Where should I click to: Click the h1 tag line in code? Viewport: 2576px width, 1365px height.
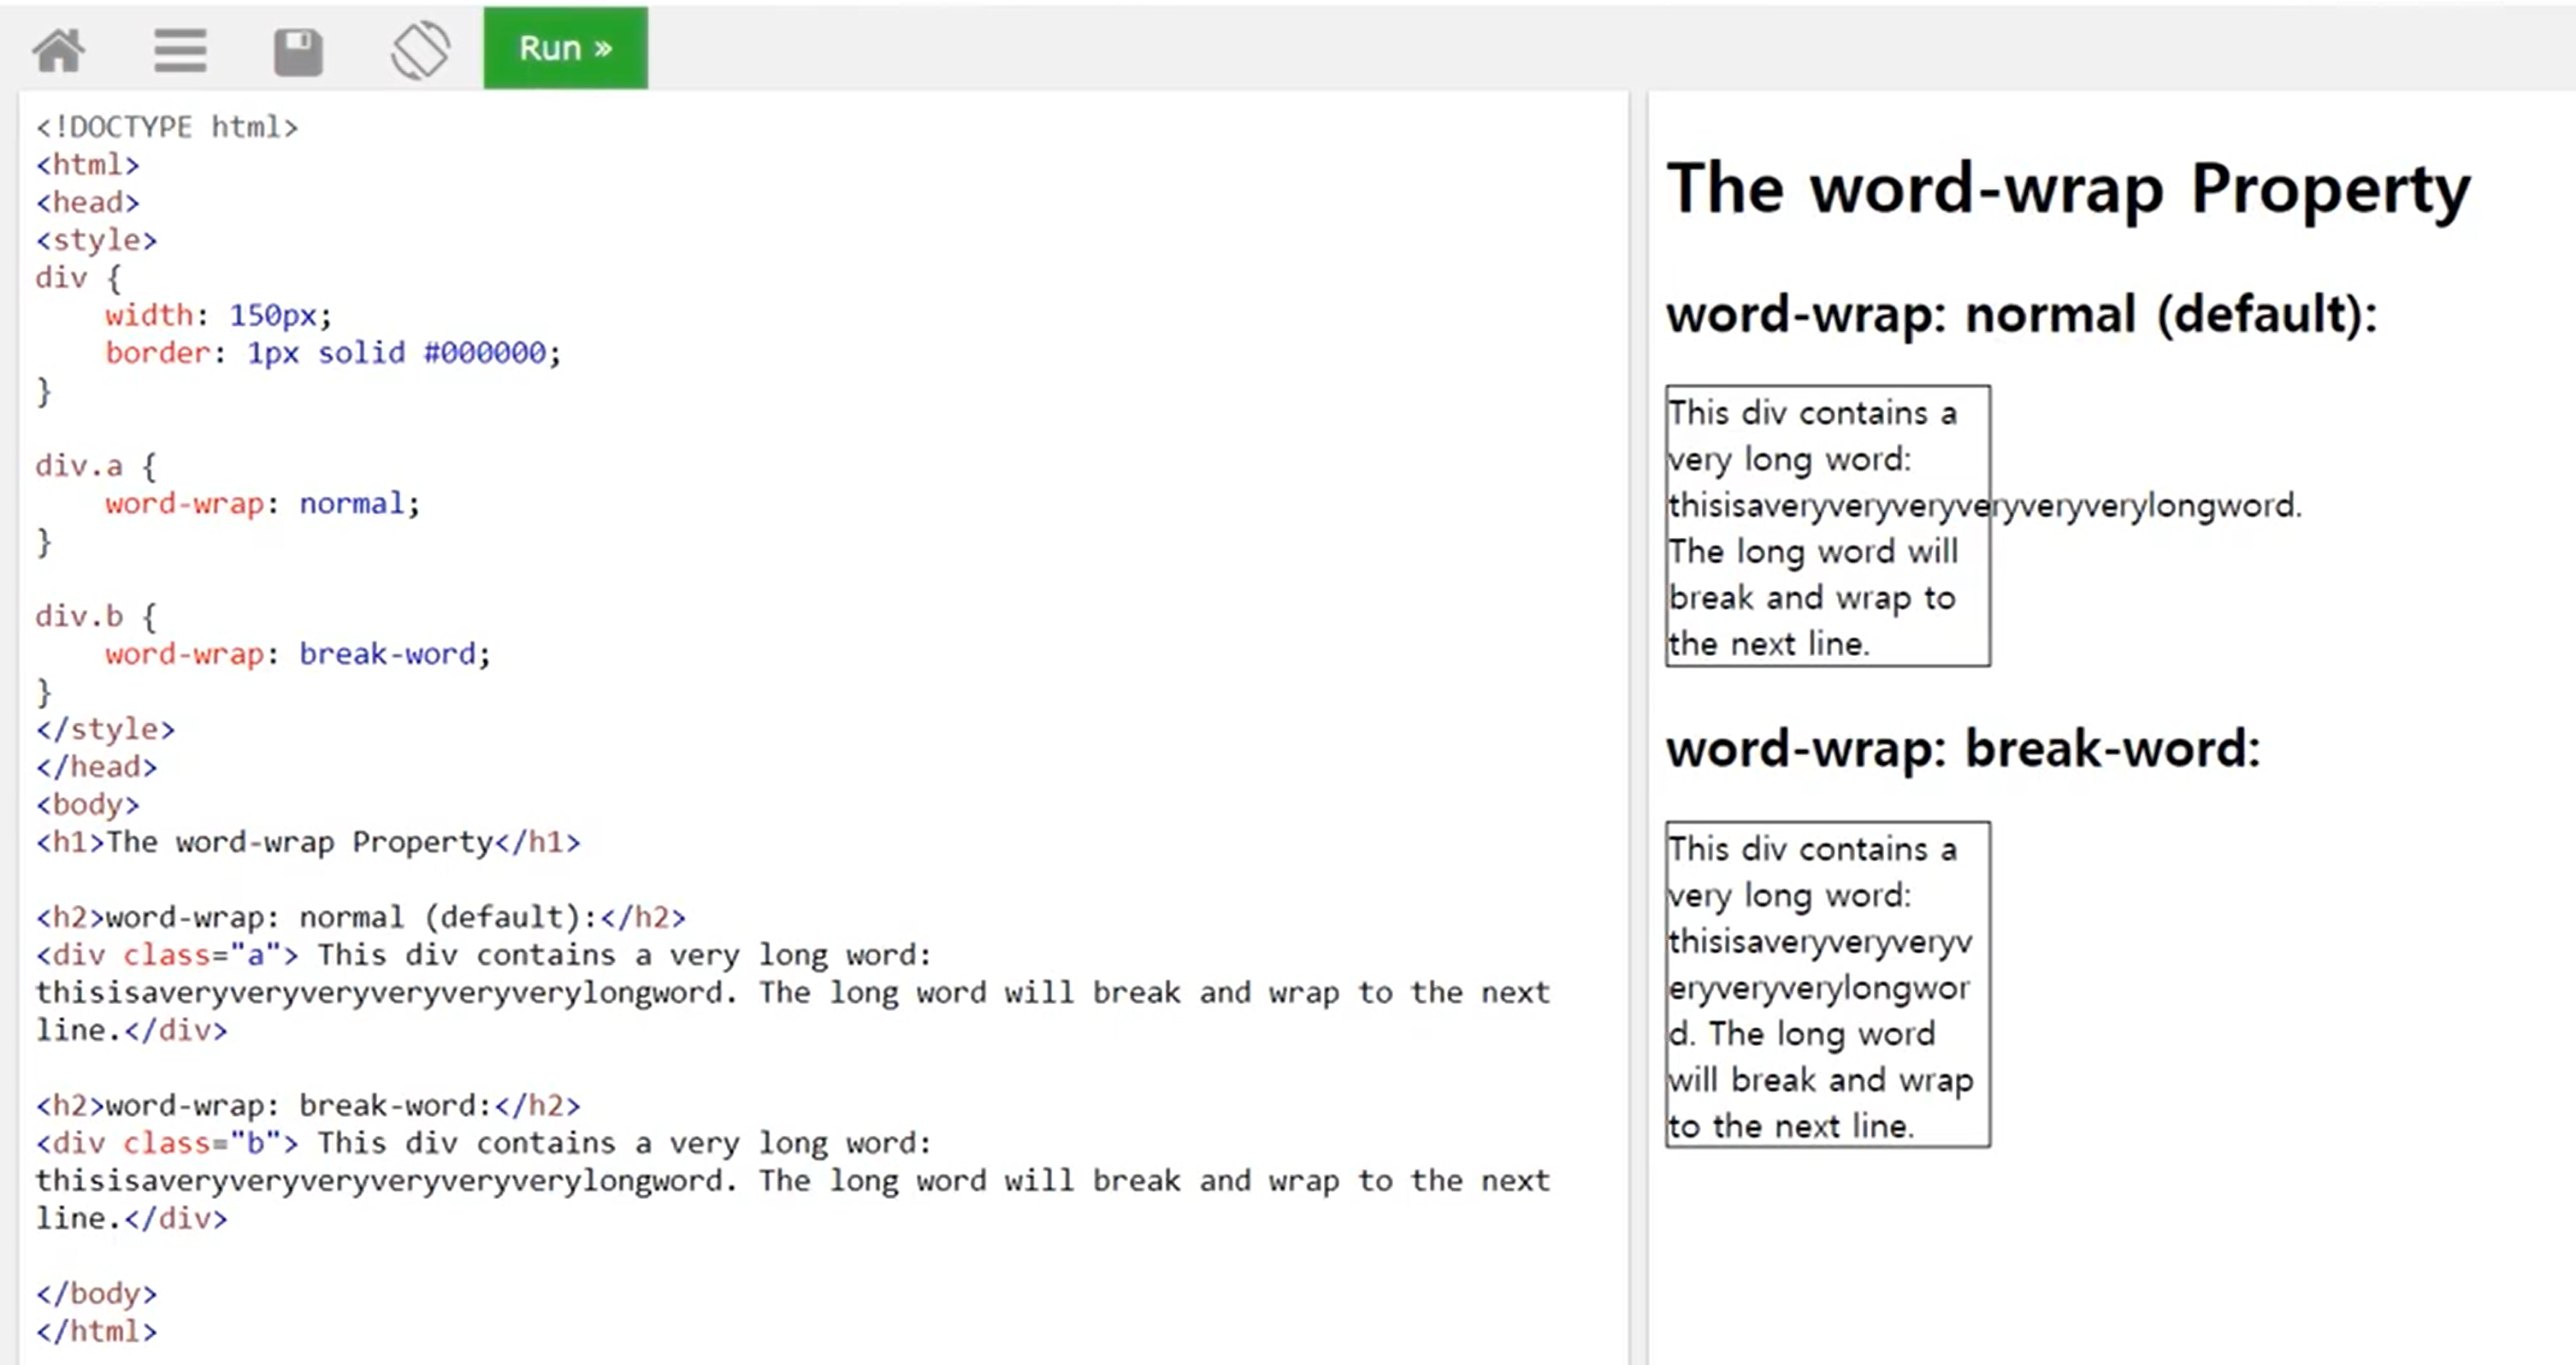[307, 842]
